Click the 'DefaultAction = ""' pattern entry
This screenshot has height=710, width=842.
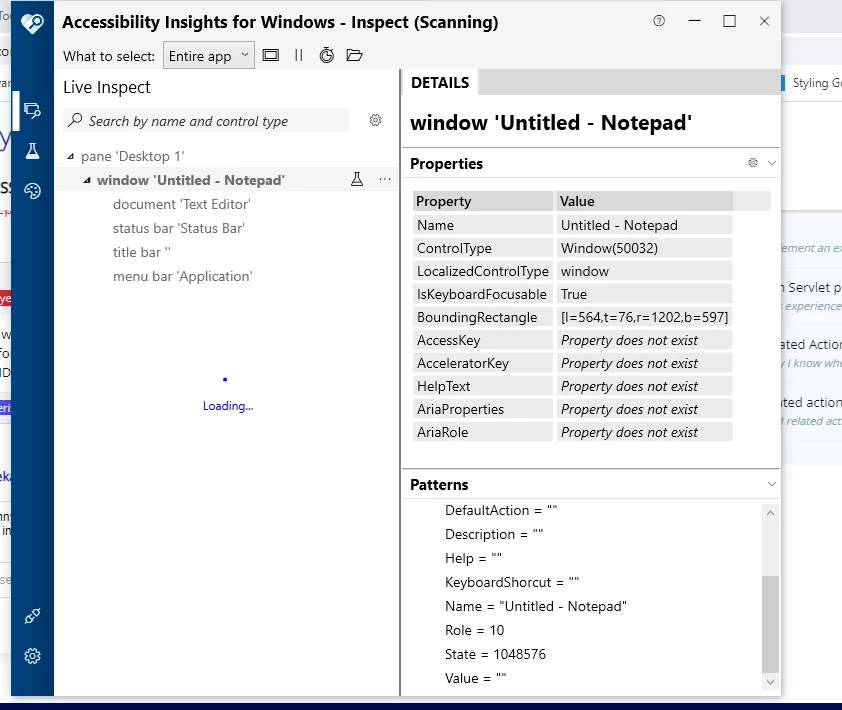[501, 510]
